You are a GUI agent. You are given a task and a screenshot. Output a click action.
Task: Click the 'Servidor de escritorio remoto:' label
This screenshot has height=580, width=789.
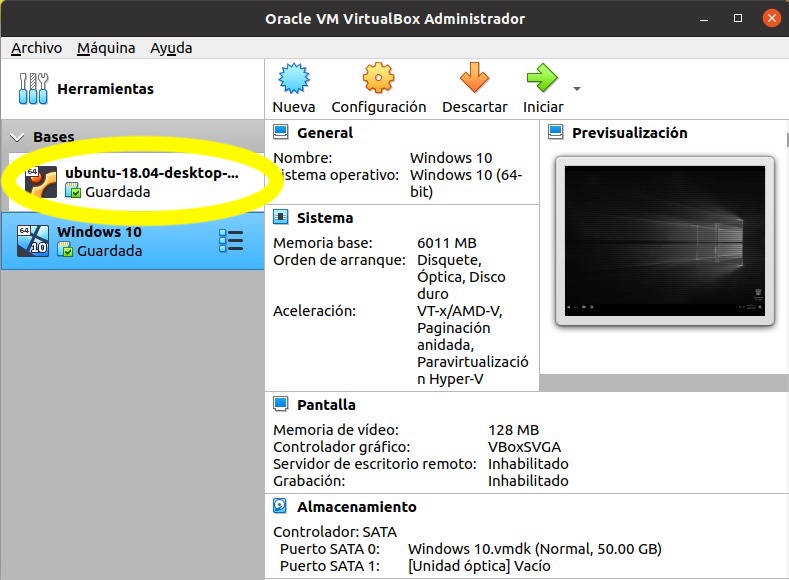(374, 464)
